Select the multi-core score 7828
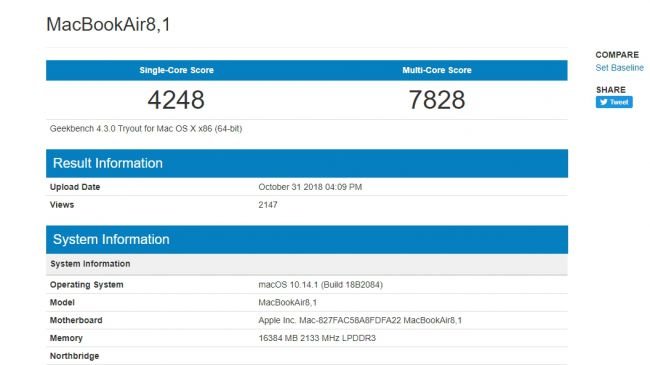The height and width of the screenshot is (365, 650). tap(437, 100)
